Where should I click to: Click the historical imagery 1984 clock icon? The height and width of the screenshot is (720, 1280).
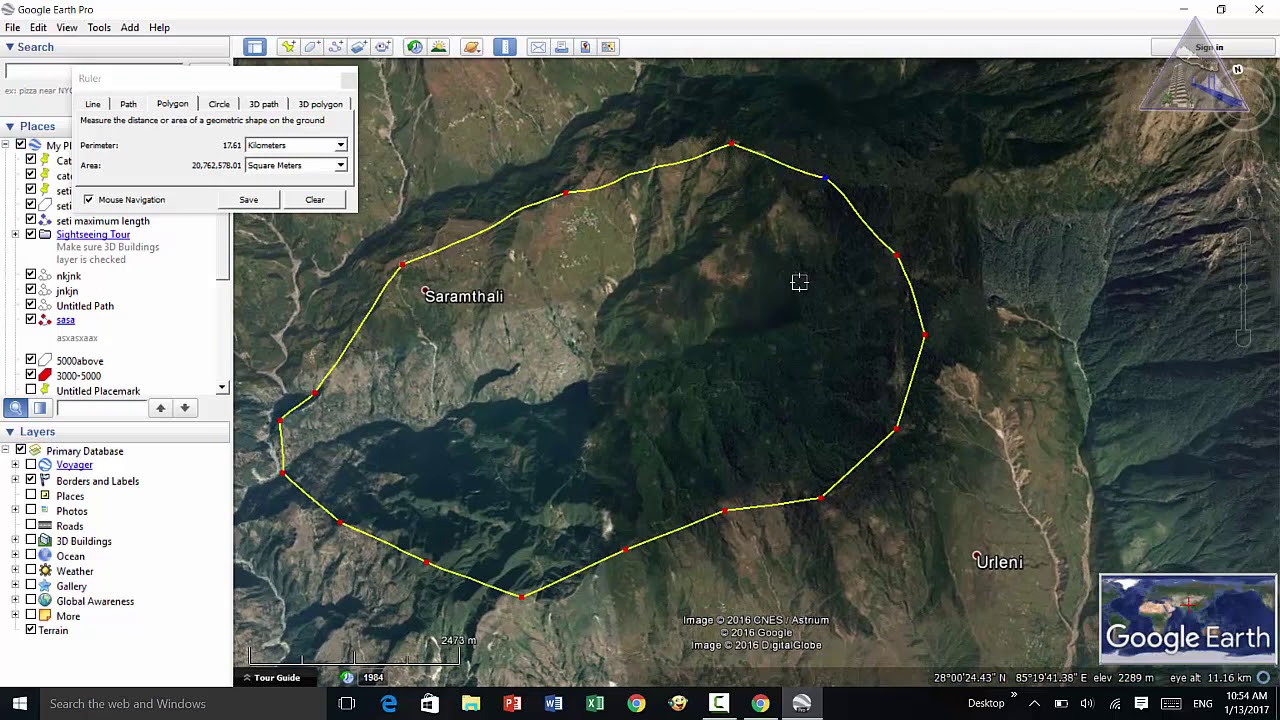point(347,678)
